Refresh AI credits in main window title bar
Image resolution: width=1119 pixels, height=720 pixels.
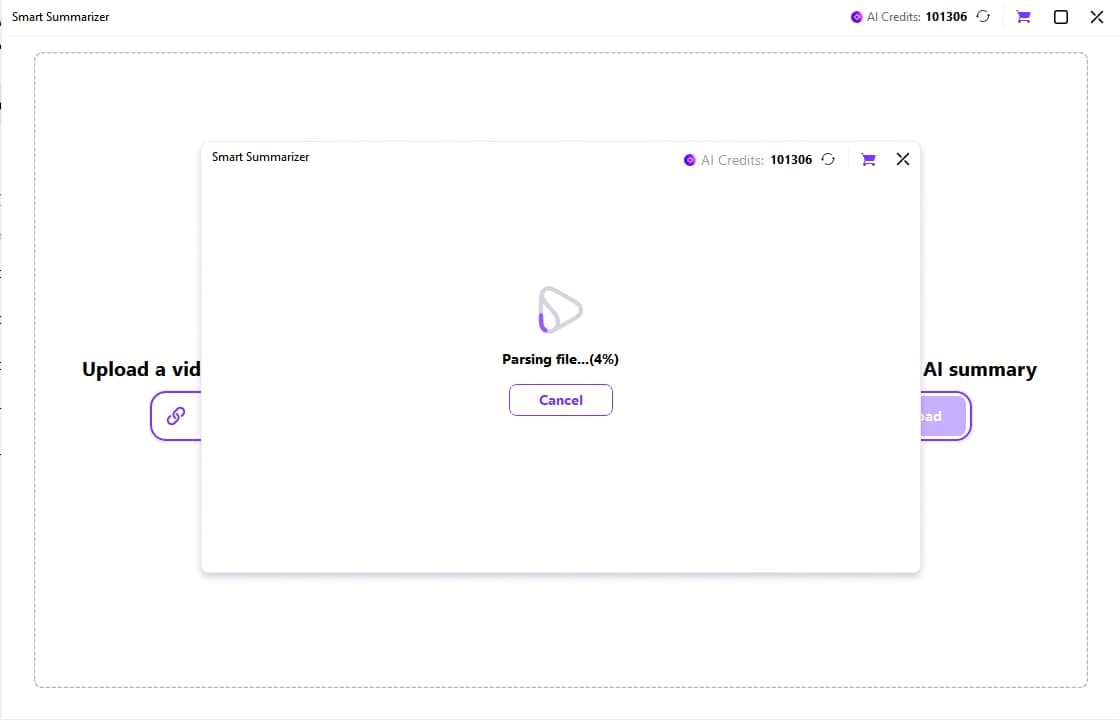[x=983, y=17]
